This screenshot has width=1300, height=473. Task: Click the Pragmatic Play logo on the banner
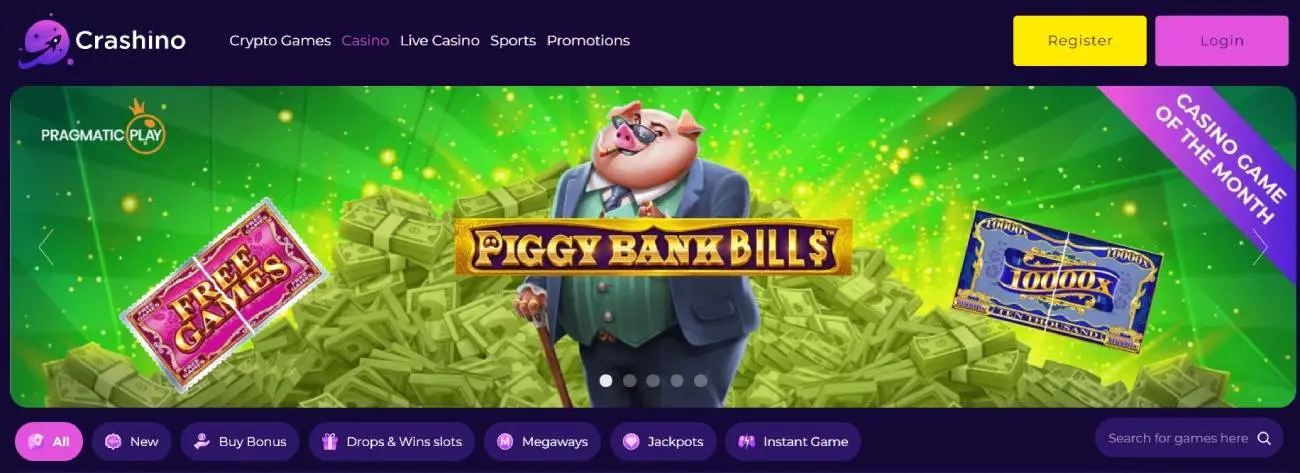tap(103, 128)
